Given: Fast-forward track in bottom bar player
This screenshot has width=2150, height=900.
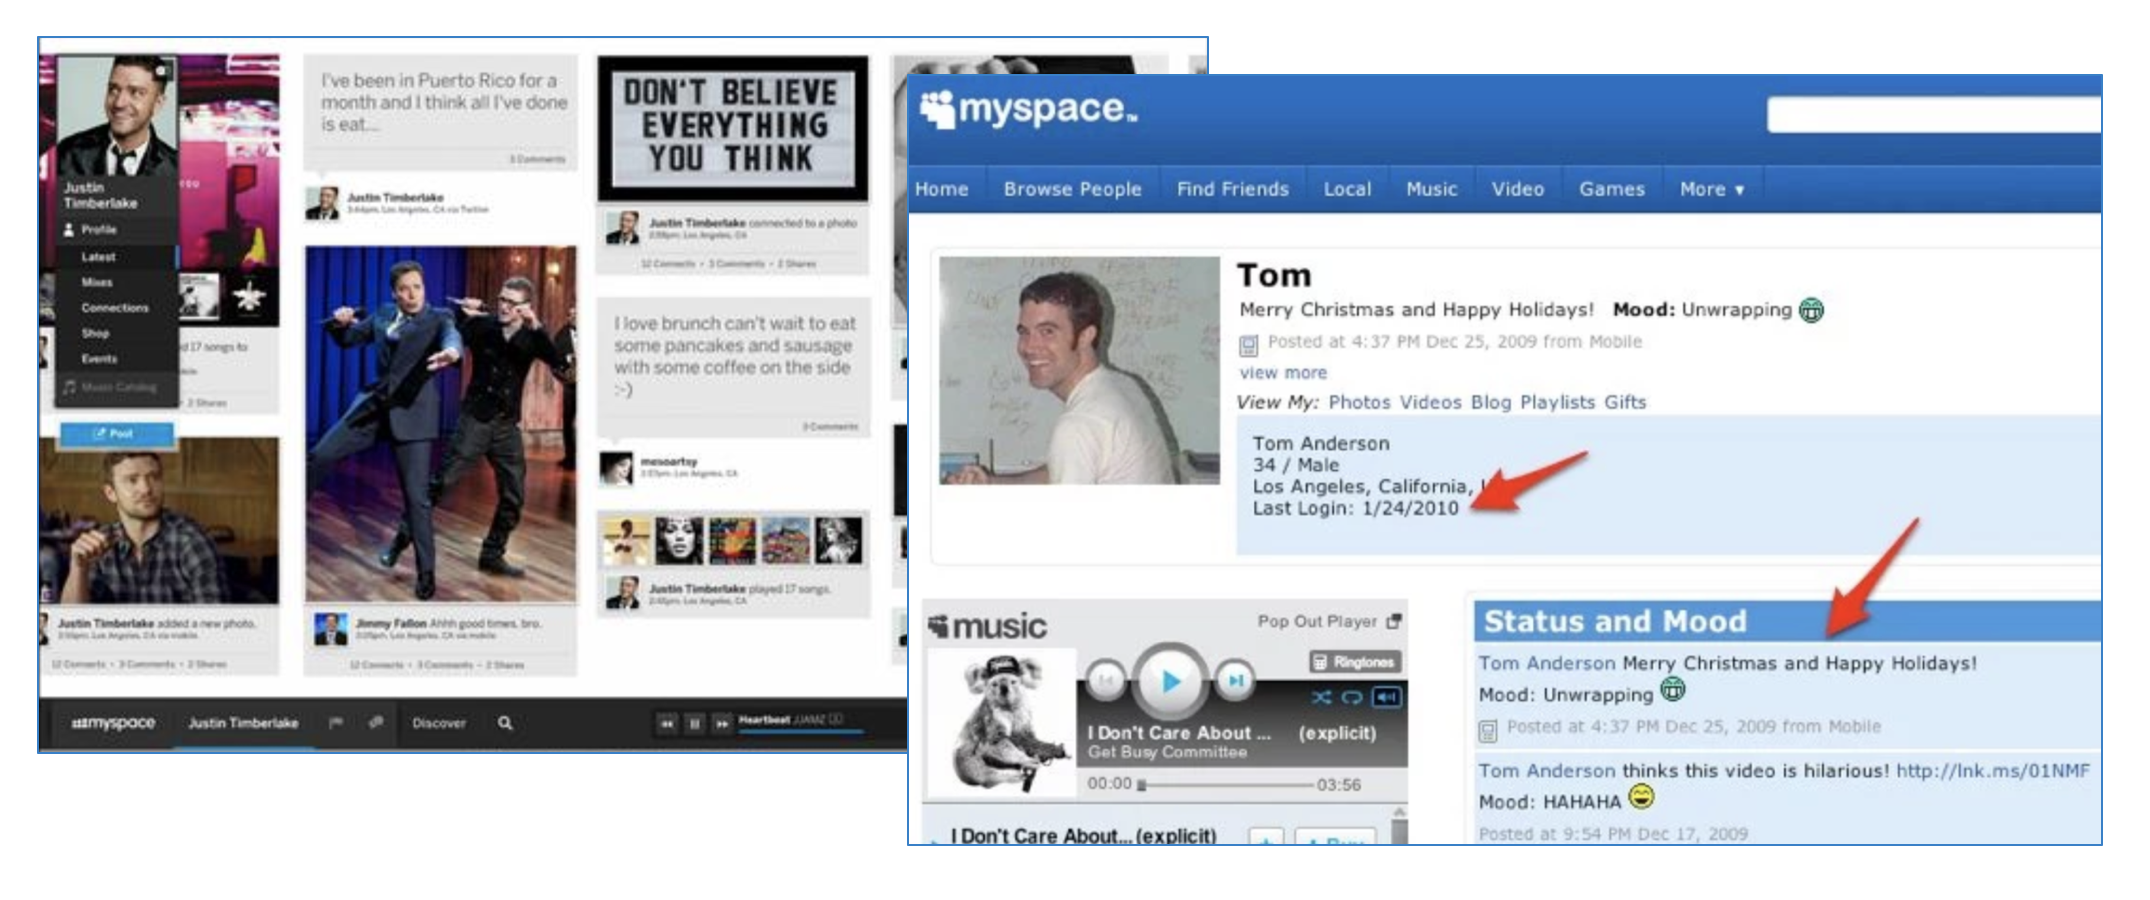Looking at the screenshot, I should click(x=721, y=723).
